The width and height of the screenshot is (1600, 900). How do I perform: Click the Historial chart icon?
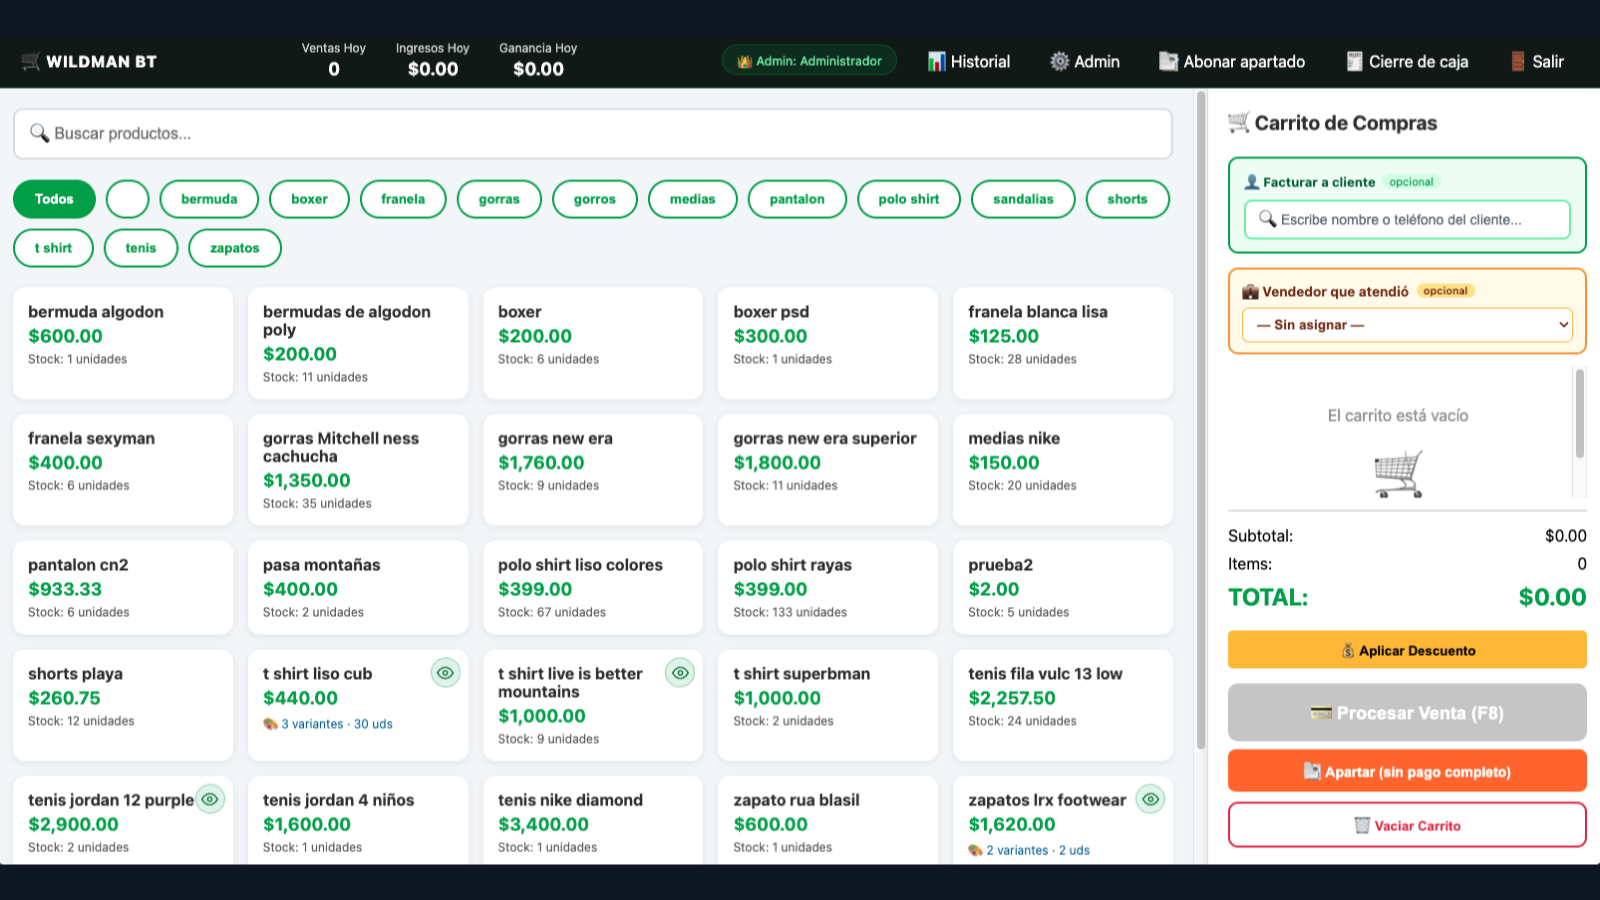click(x=936, y=62)
